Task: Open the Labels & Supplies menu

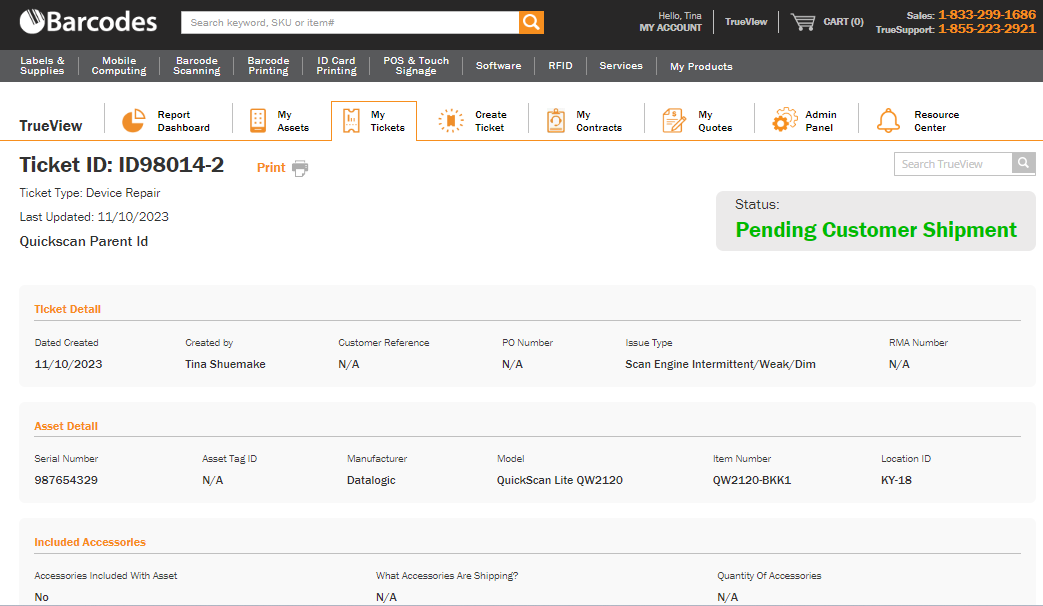Action: (x=42, y=66)
